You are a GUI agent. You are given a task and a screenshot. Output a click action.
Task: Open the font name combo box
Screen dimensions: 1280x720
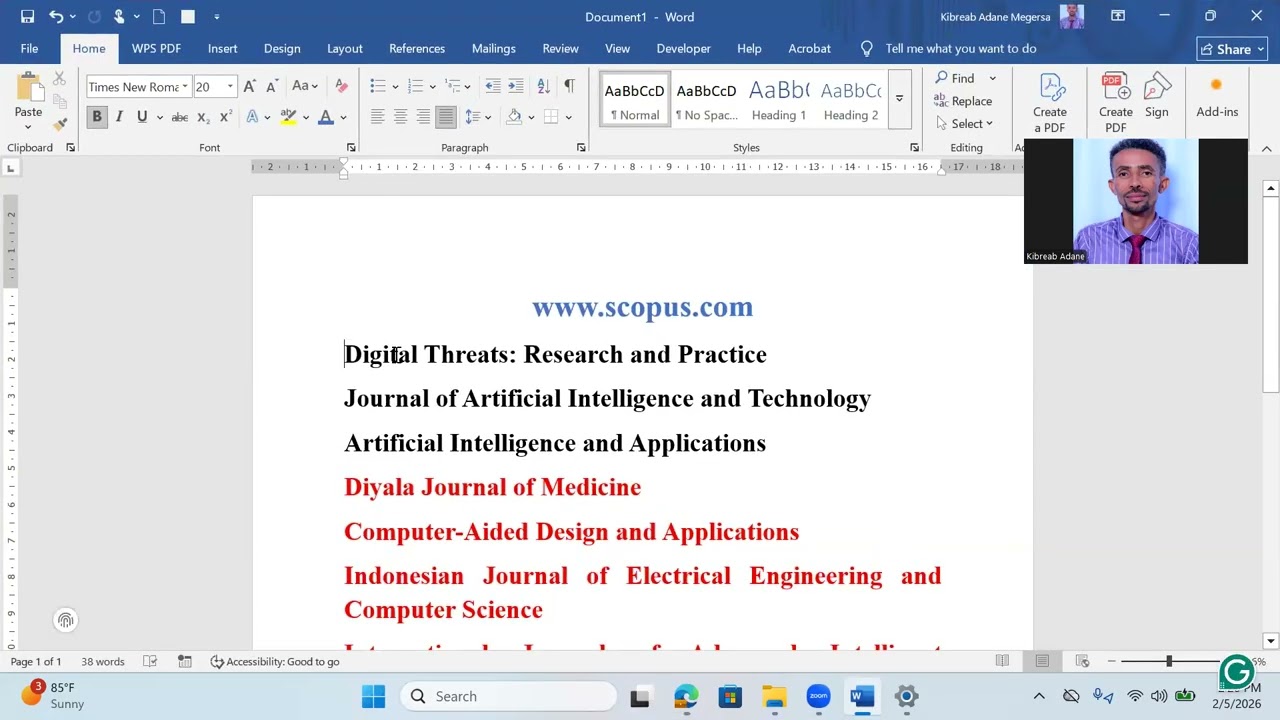pos(138,87)
